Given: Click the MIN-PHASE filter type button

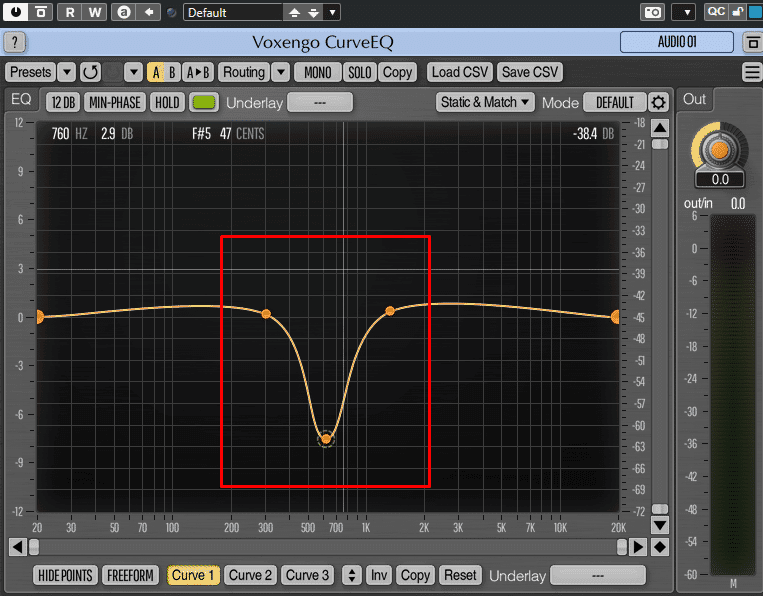Looking at the screenshot, I should 115,102.
